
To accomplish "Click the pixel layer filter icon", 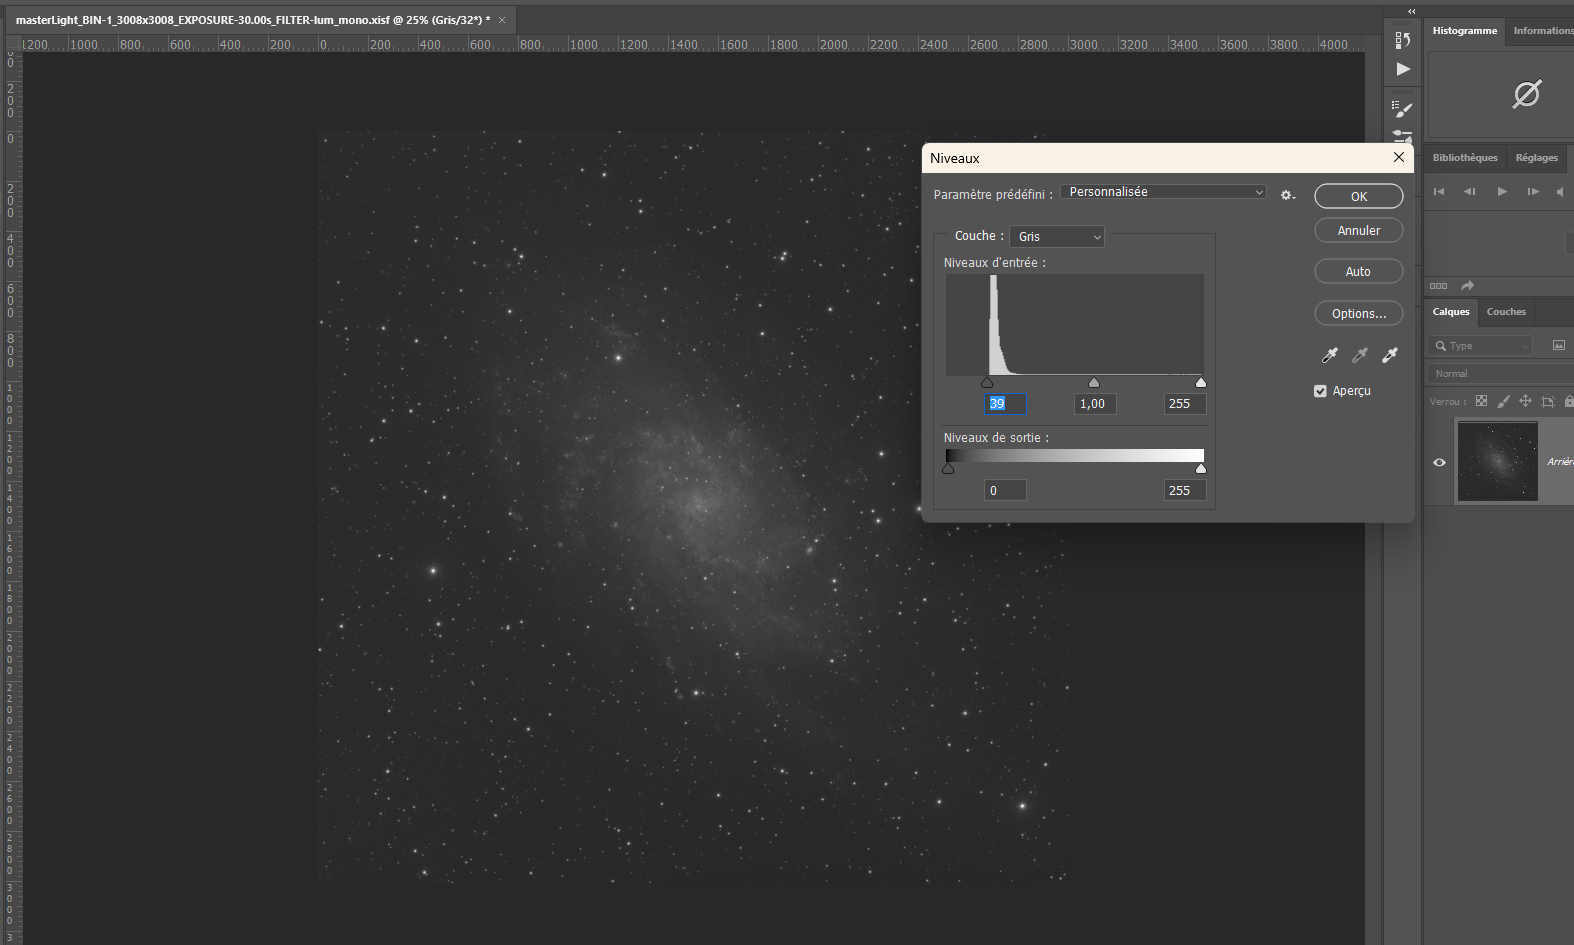I will pyautogui.click(x=1559, y=345).
